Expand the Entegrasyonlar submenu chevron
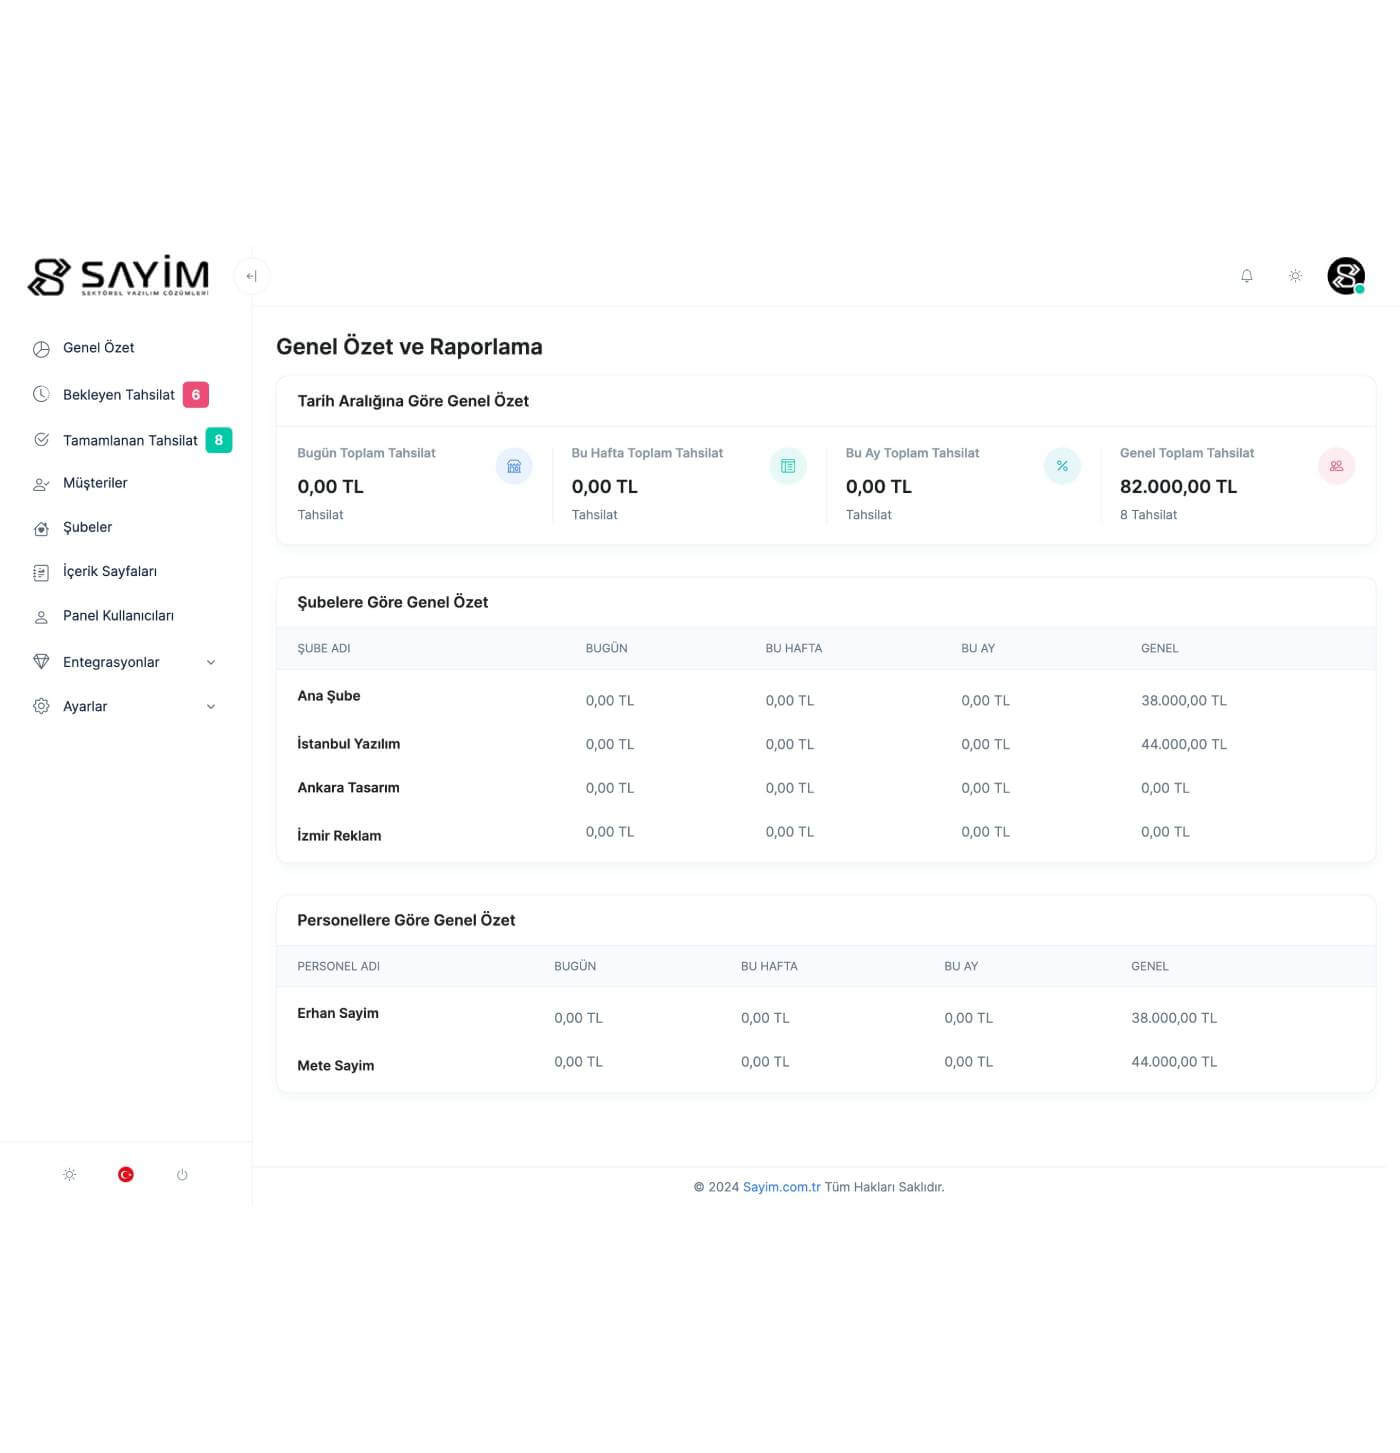This screenshot has height=1453, width=1400. tap(211, 663)
